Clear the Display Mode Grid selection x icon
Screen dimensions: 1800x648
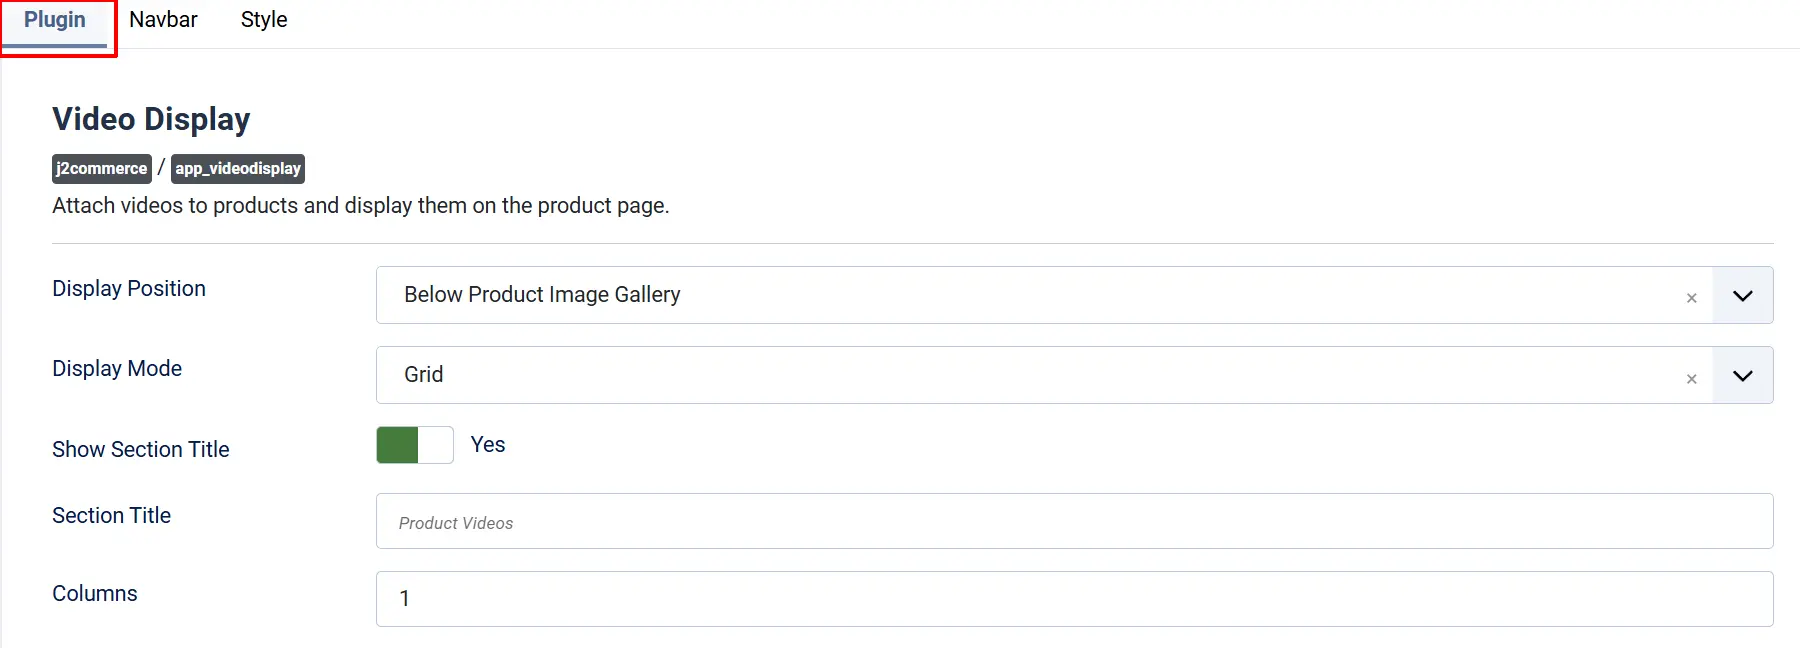[1691, 379]
